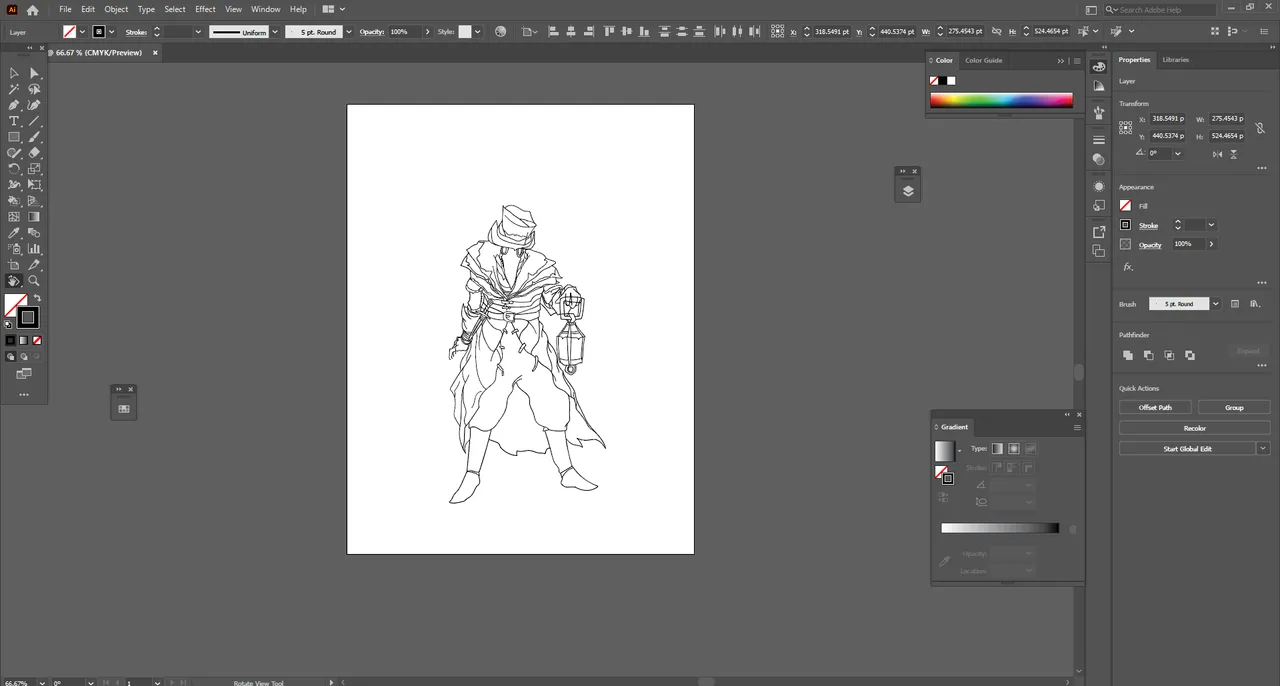Screen dimensions: 1280x686
Task: Open fill color dropdown in control bar
Action: point(82,32)
